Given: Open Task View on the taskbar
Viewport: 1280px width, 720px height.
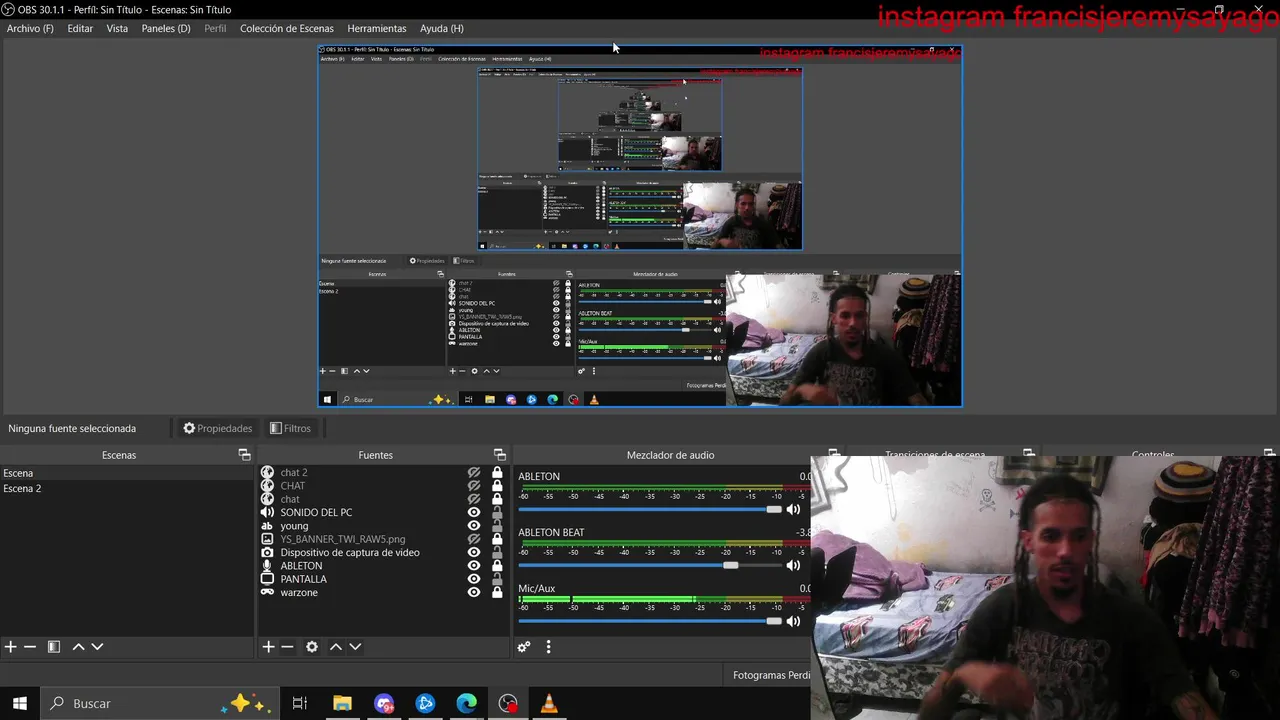Looking at the screenshot, I should pyautogui.click(x=299, y=704).
